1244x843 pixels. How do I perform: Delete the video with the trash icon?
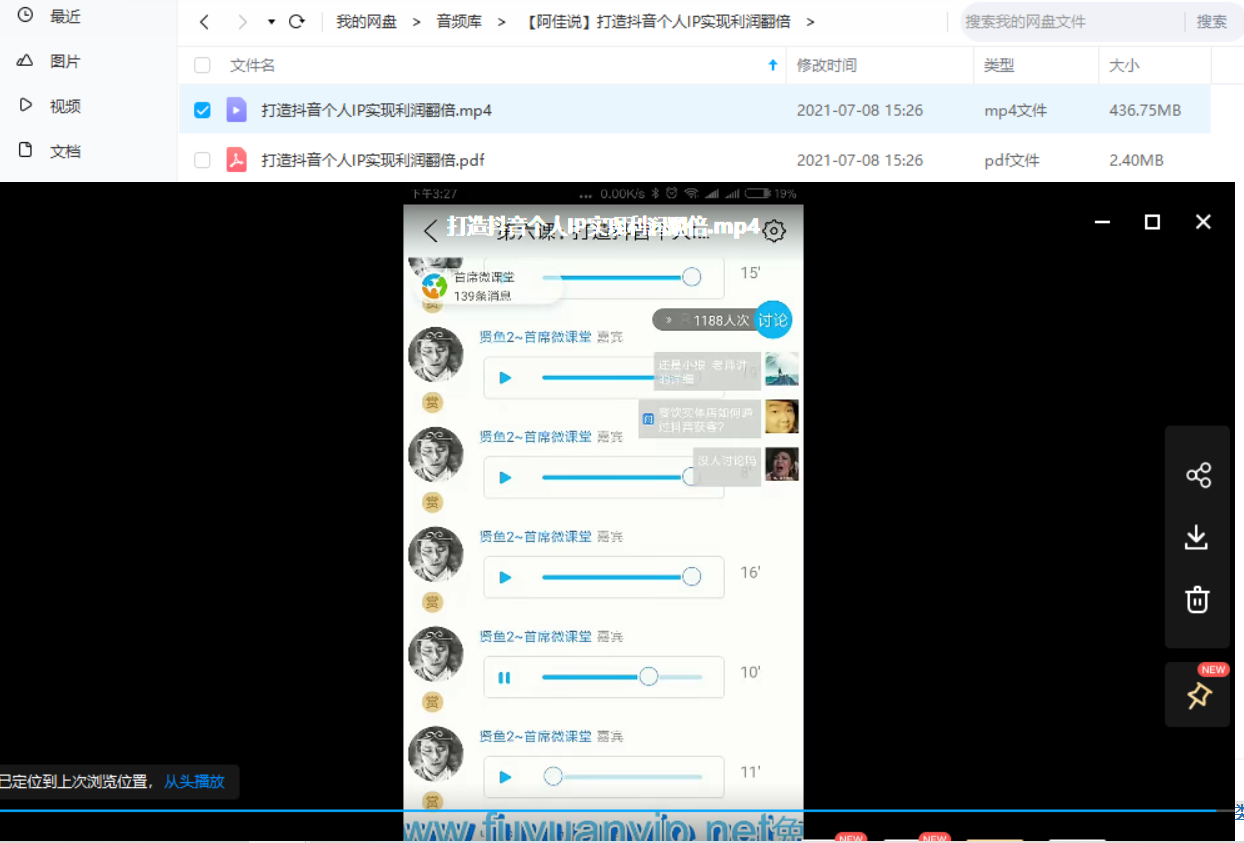point(1197,599)
